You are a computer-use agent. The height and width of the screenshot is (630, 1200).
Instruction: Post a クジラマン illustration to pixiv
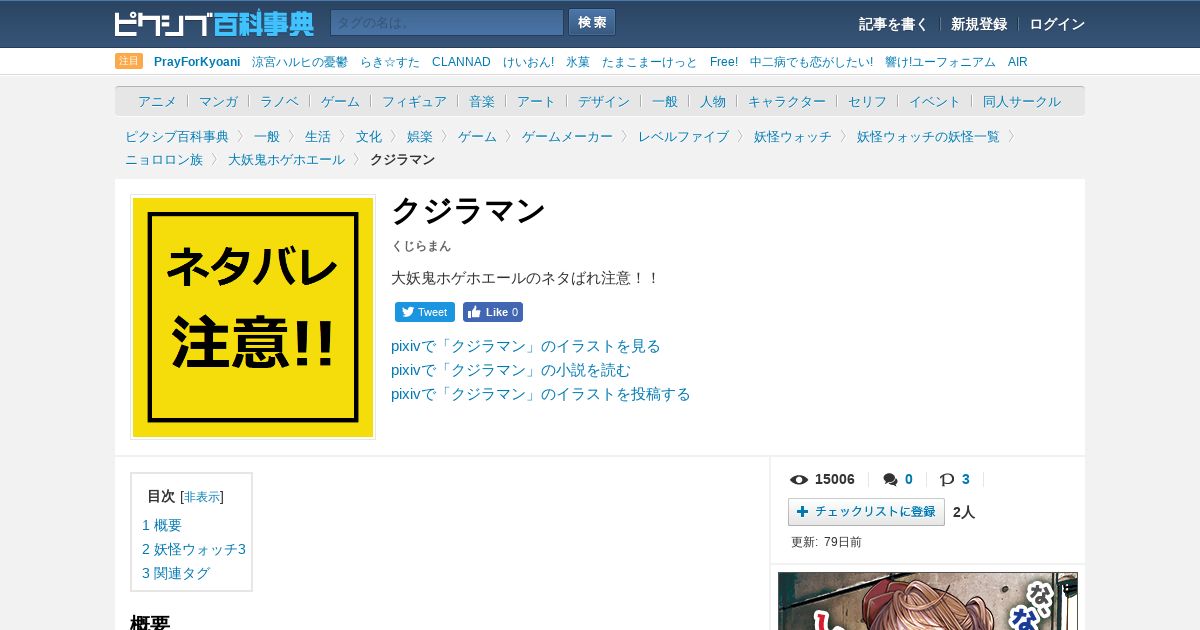[541, 394]
